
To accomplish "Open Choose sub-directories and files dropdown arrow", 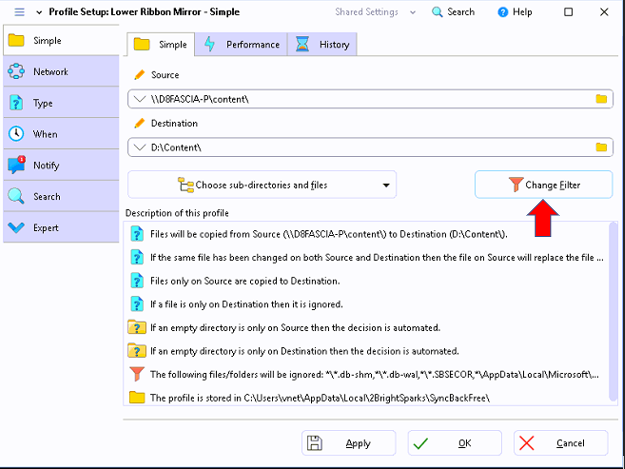I will tap(386, 185).
